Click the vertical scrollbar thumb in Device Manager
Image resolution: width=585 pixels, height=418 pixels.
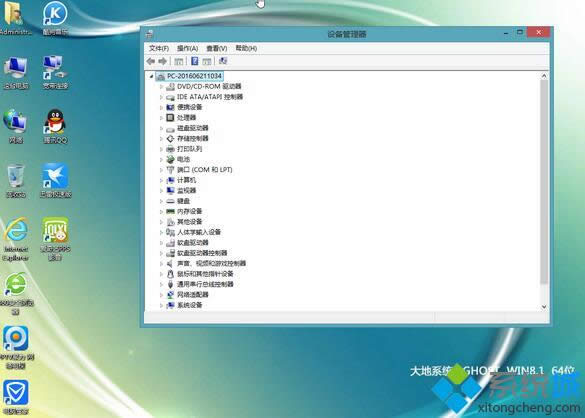pyautogui.click(x=544, y=181)
